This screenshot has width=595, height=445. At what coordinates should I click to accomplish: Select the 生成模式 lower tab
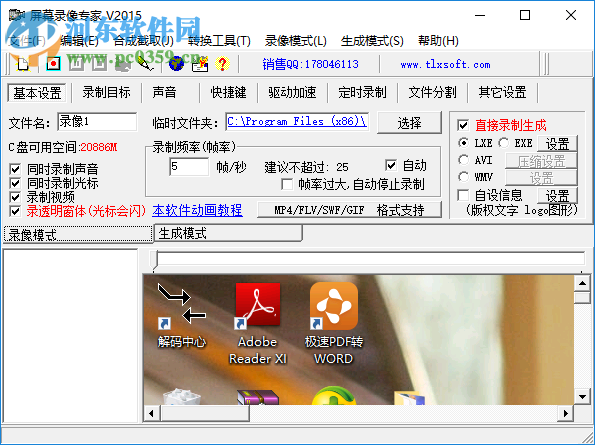click(228, 233)
